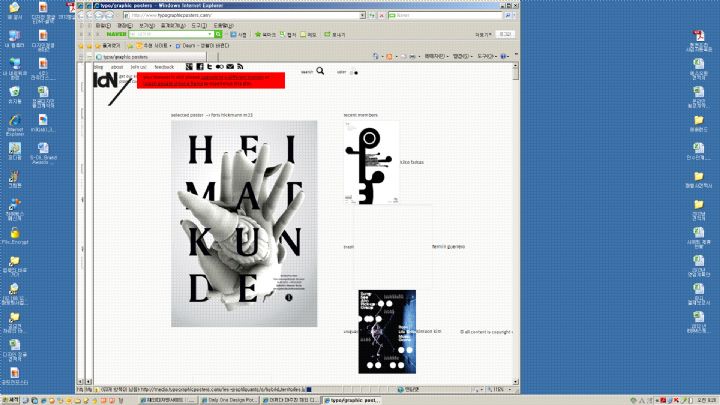Click the RSS feed icon in the site header
This screenshot has width=720, height=405.
[x=240, y=67]
